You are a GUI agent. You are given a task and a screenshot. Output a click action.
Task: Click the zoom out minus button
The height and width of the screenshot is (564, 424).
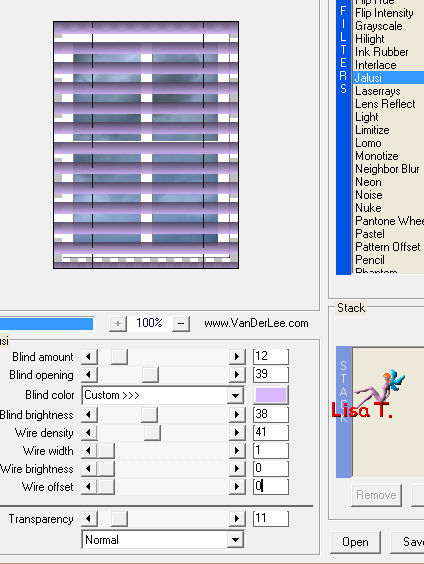(181, 323)
